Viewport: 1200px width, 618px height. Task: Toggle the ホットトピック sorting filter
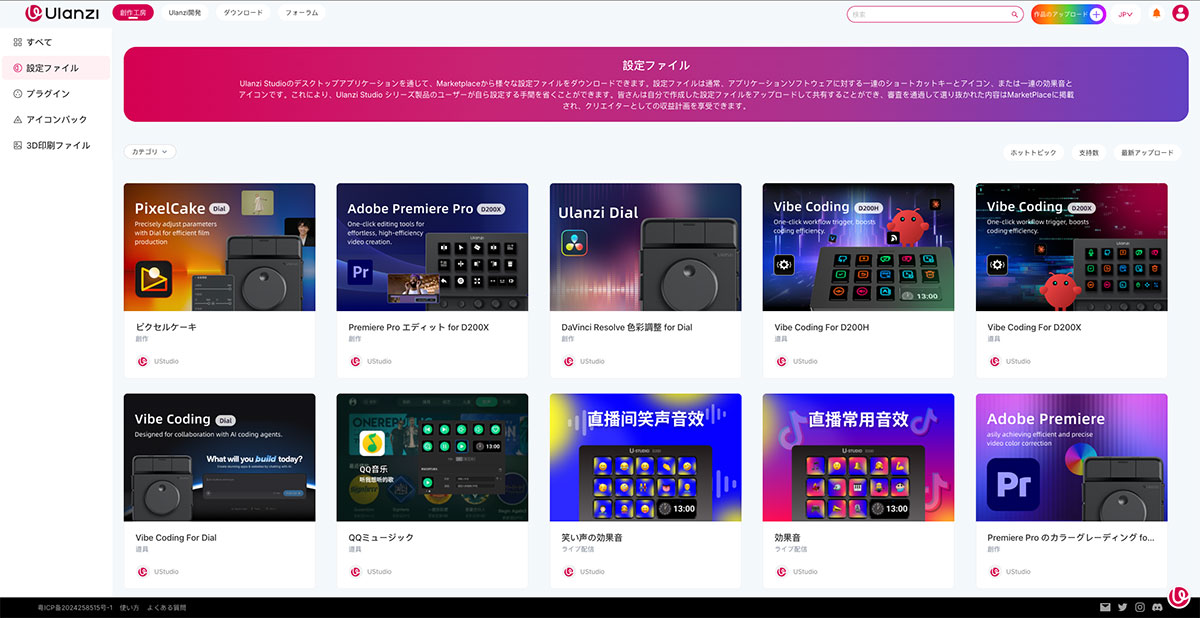(1032, 151)
